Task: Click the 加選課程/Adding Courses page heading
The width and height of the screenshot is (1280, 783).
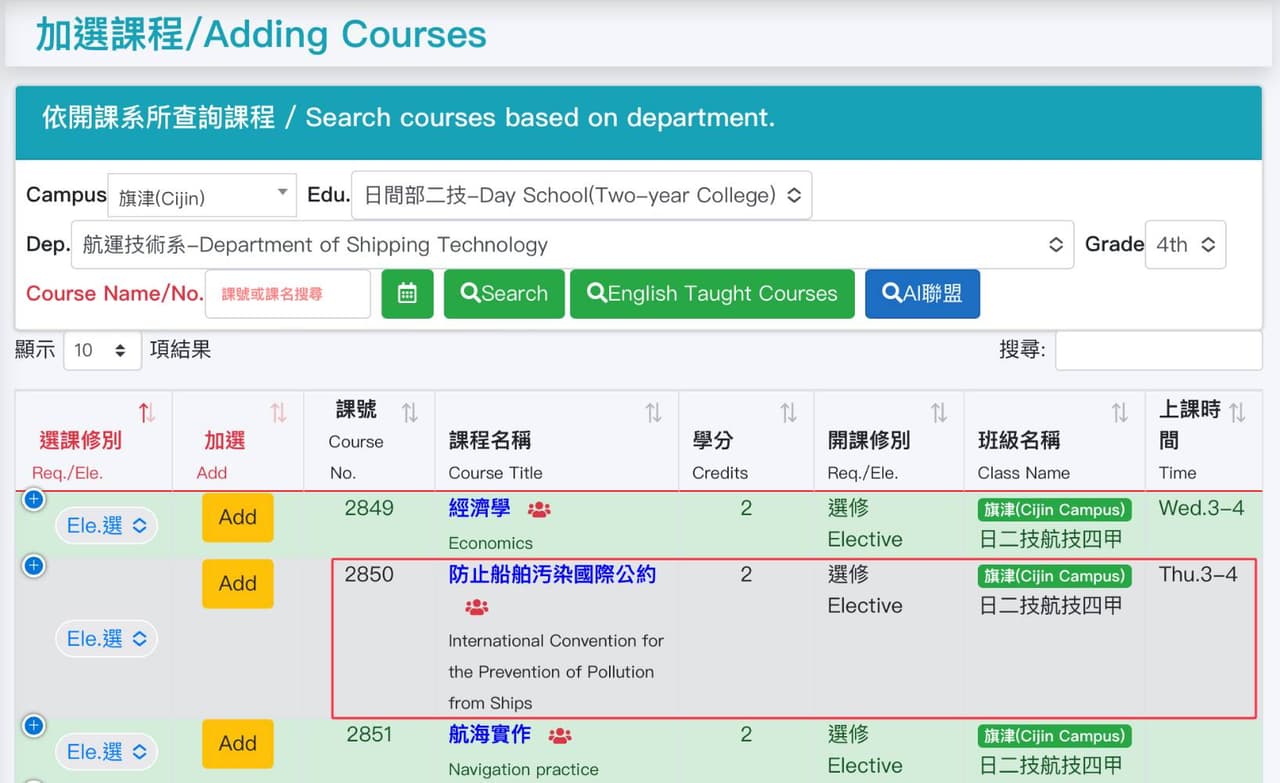Action: coord(261,33)
